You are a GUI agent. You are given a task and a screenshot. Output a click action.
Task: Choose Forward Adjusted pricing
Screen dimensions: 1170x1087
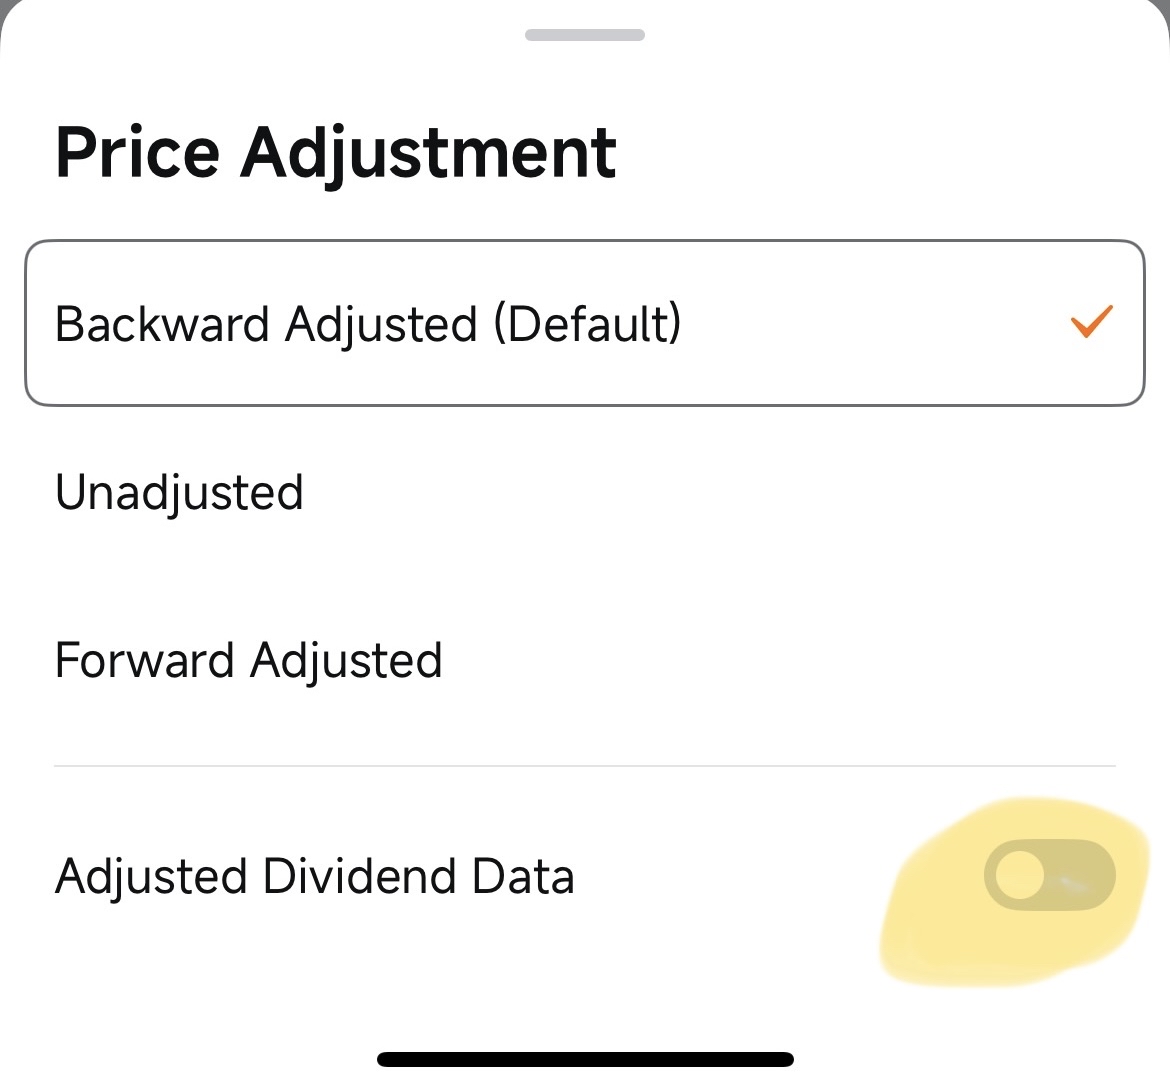[x=585, y=660]
